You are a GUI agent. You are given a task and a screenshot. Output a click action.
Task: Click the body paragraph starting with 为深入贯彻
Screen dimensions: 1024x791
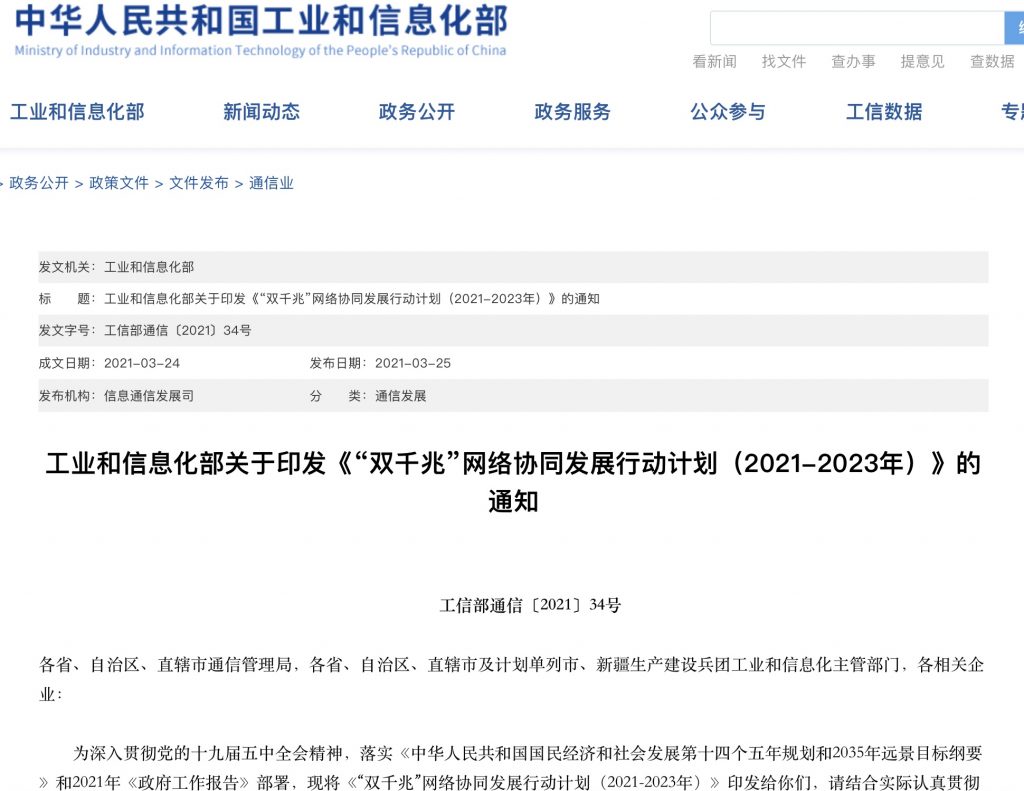pos(512,768)
